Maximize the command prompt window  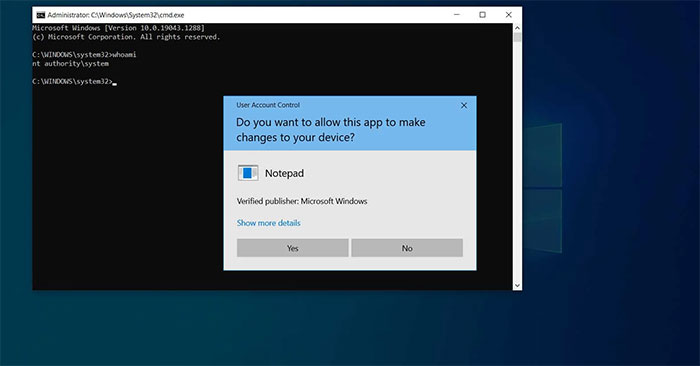tap(483, 15)
